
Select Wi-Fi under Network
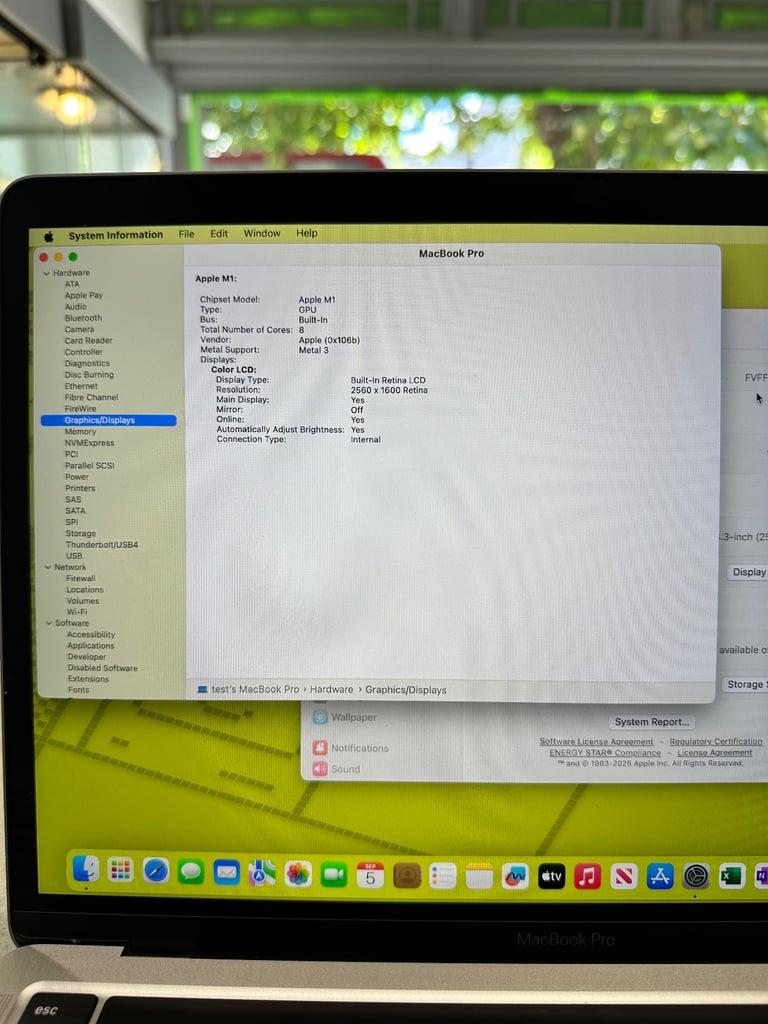[x=76, y=612]
